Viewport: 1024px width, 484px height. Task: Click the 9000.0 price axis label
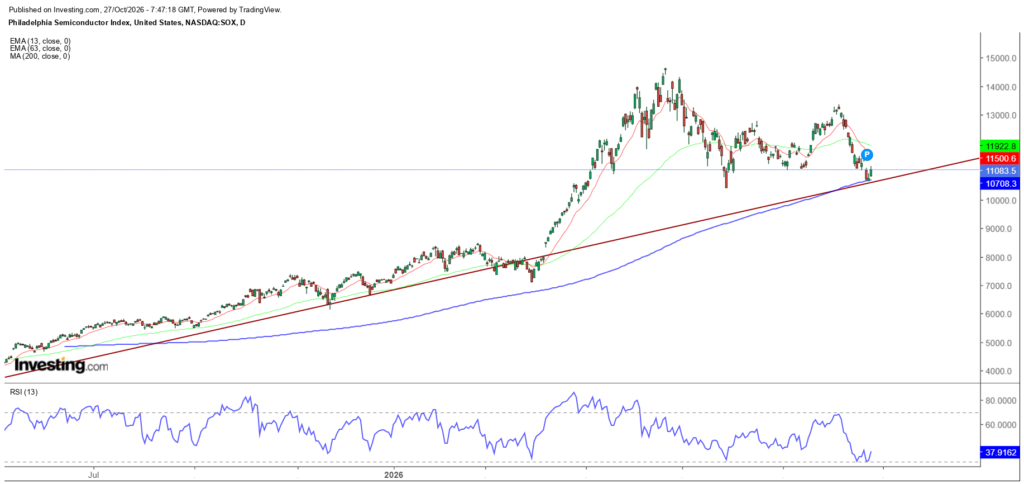[x=1000, y=229]
